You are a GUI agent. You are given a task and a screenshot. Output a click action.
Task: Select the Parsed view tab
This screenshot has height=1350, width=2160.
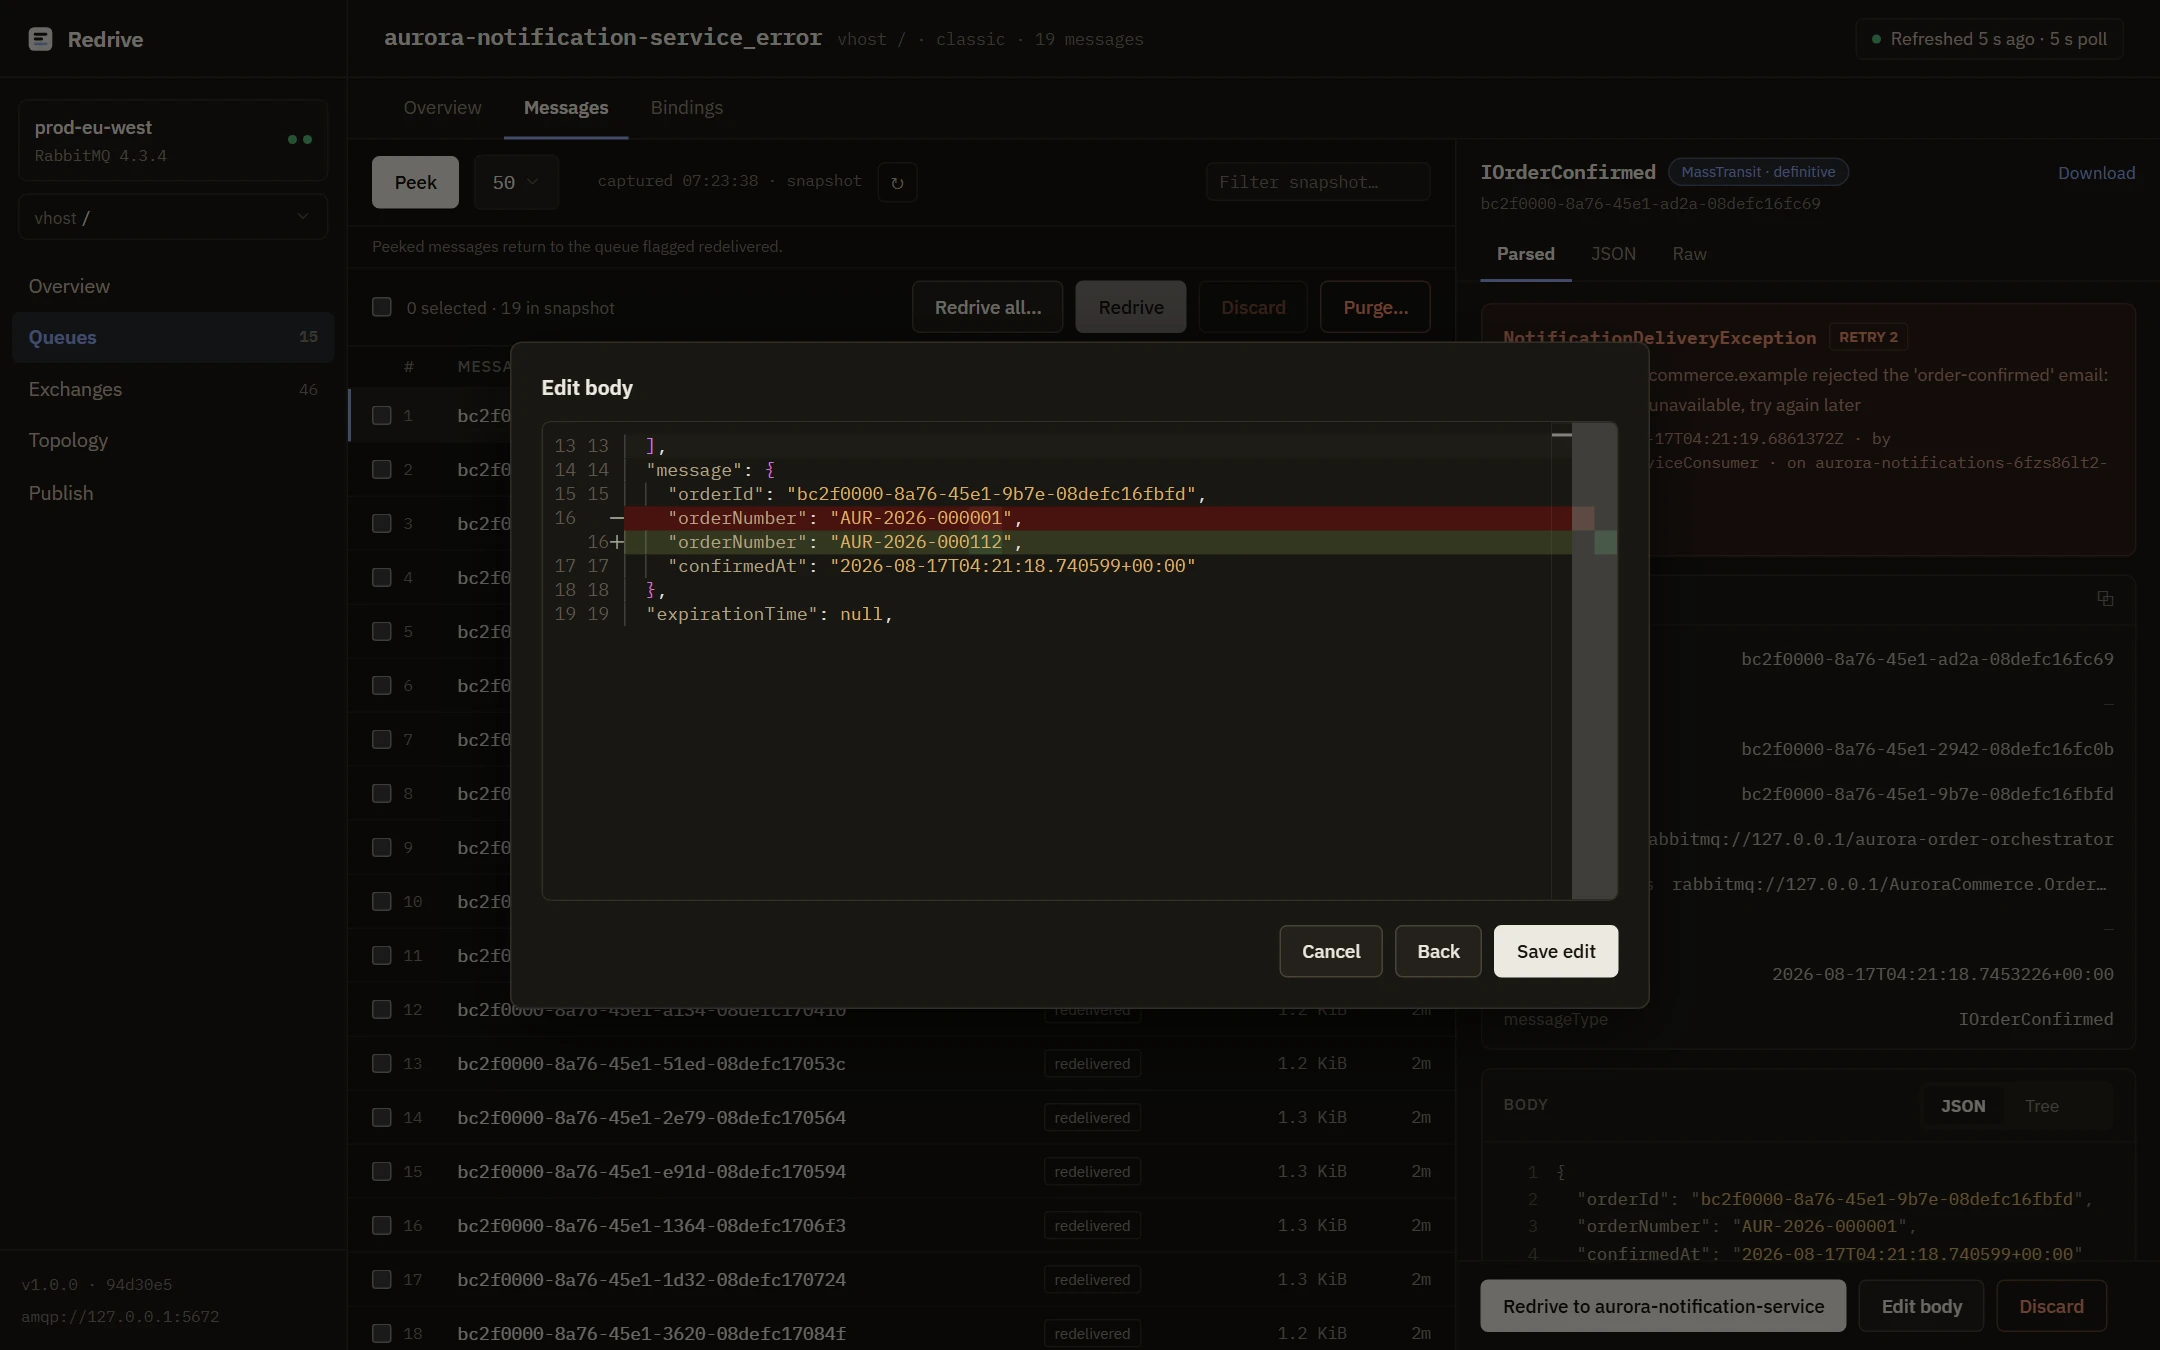[x=1525, y=253]
